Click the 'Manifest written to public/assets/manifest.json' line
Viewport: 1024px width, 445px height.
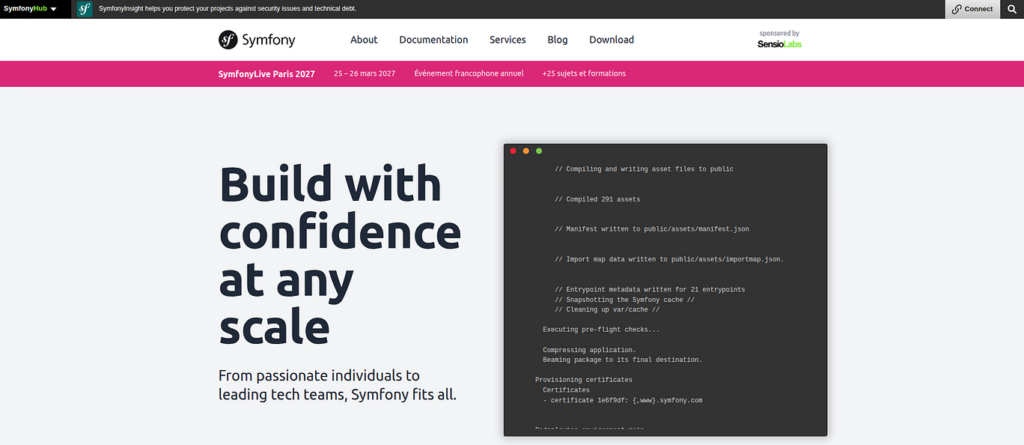coord(652,229)
